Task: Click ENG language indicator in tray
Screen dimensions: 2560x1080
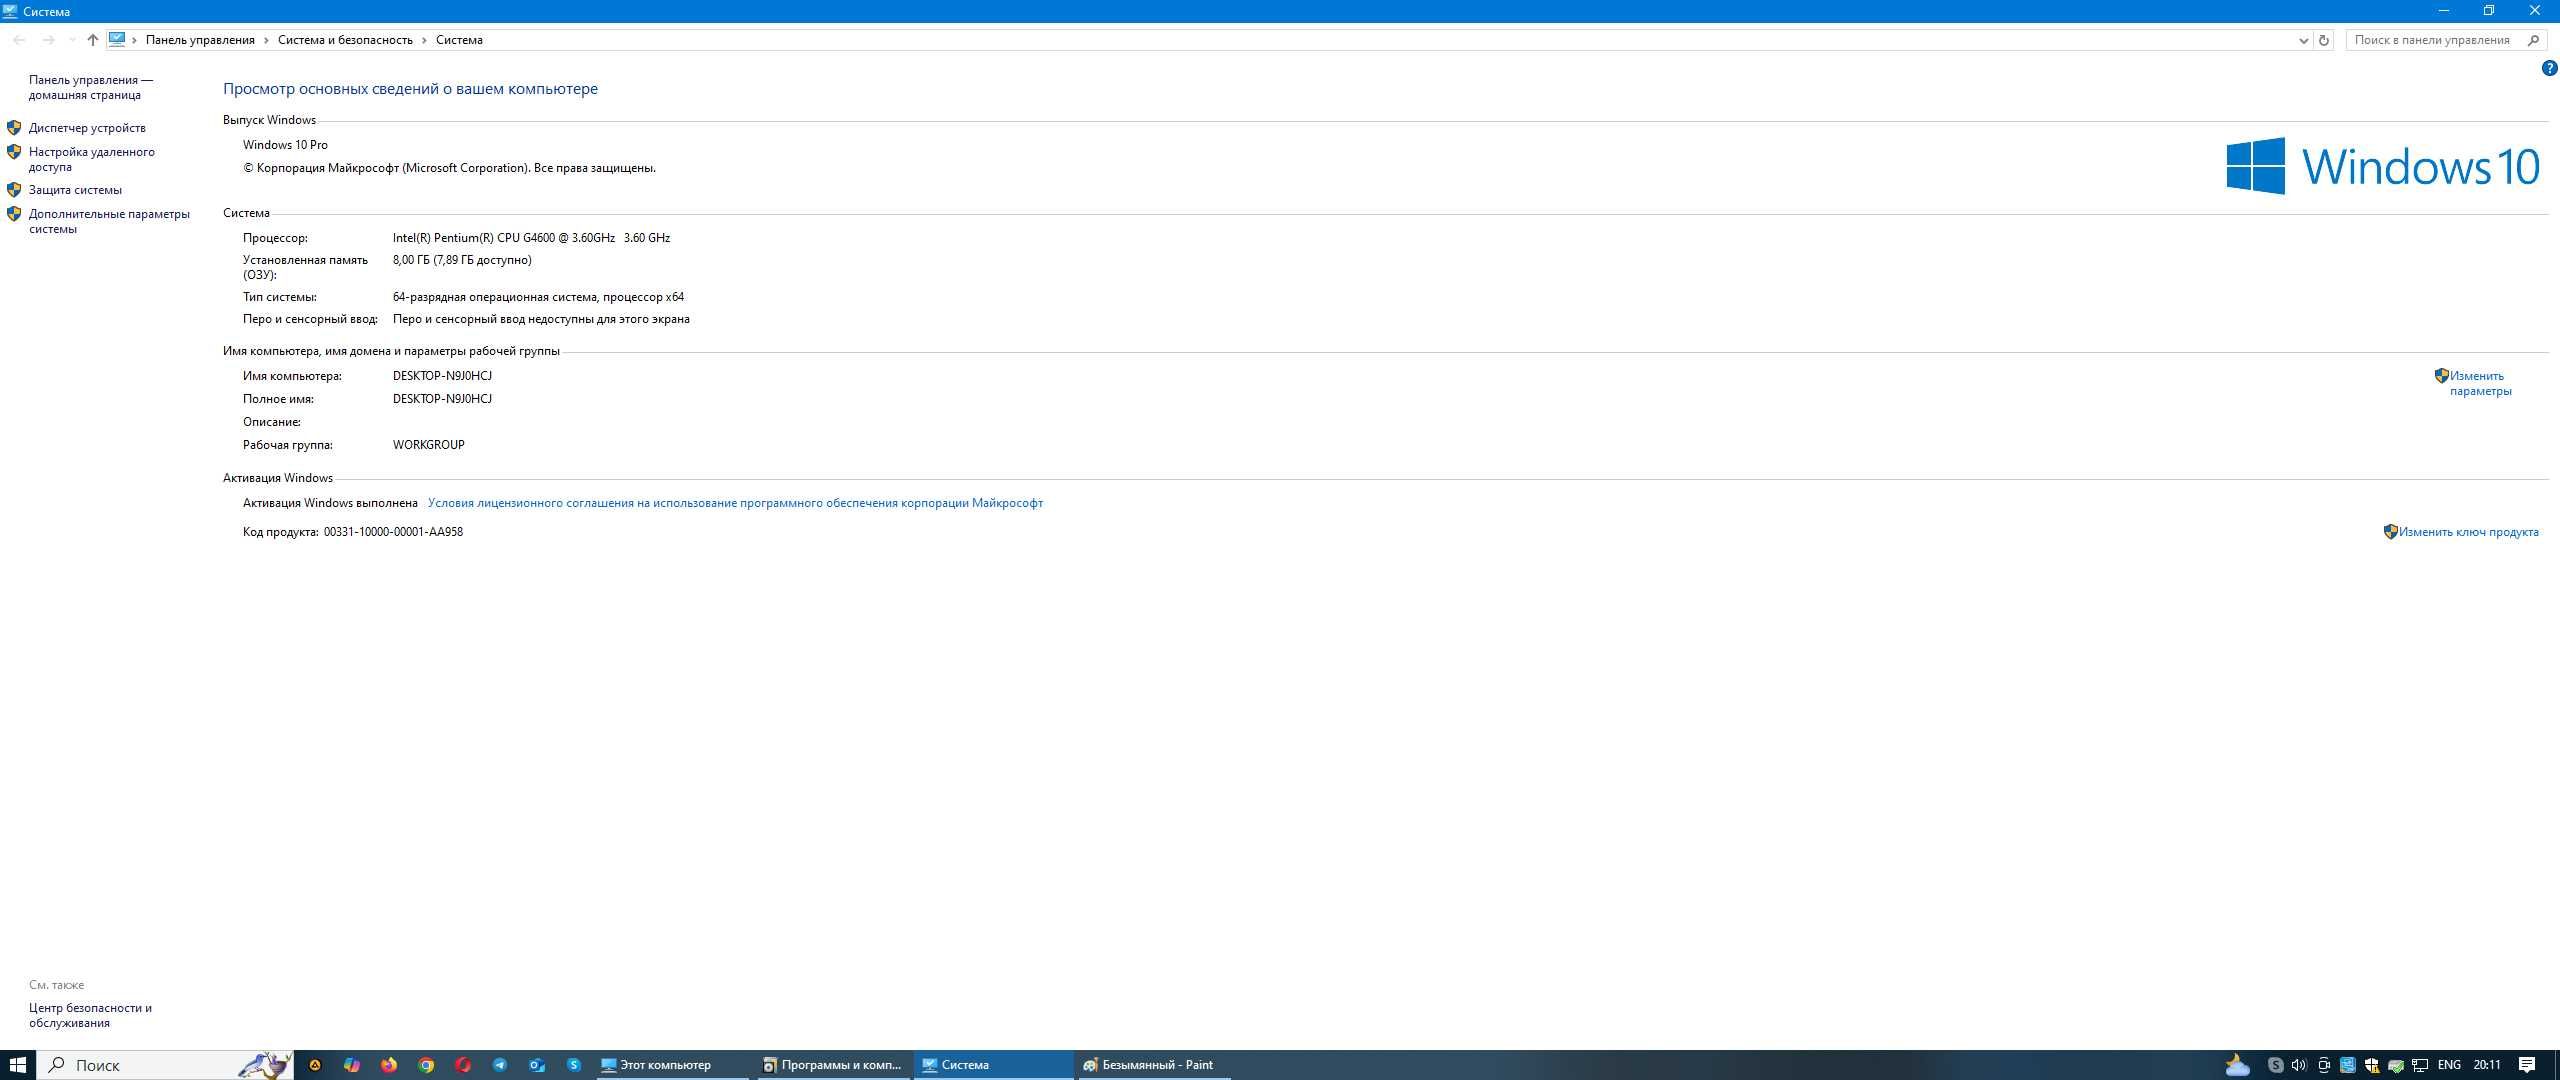Action: tap(2449, 1065)
